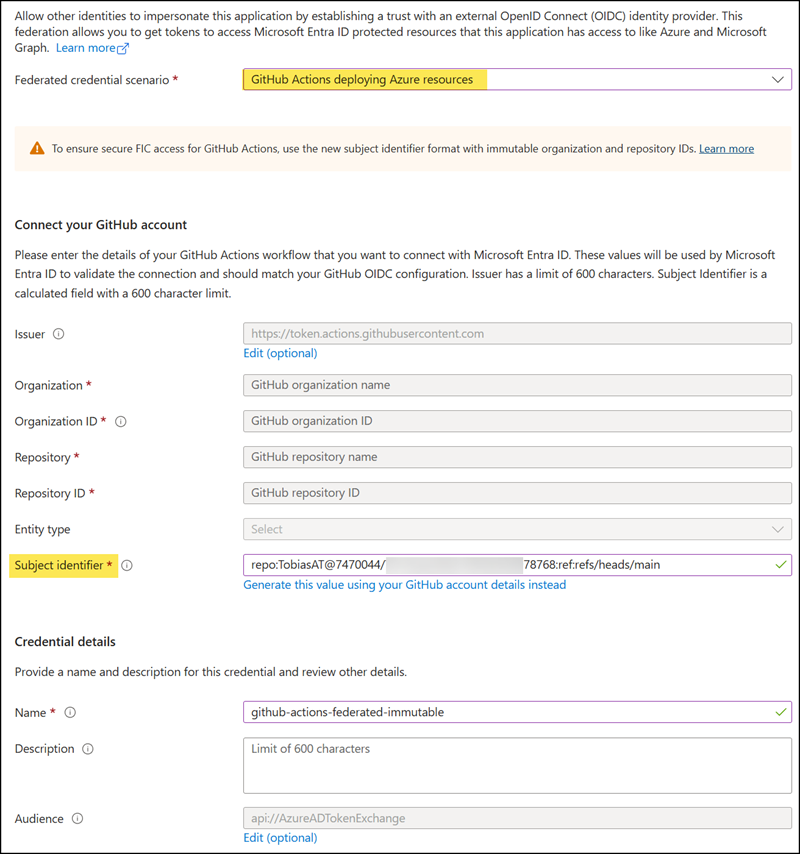Click the Credential details heading
This screenshot has height=854, width=800.
65,642
